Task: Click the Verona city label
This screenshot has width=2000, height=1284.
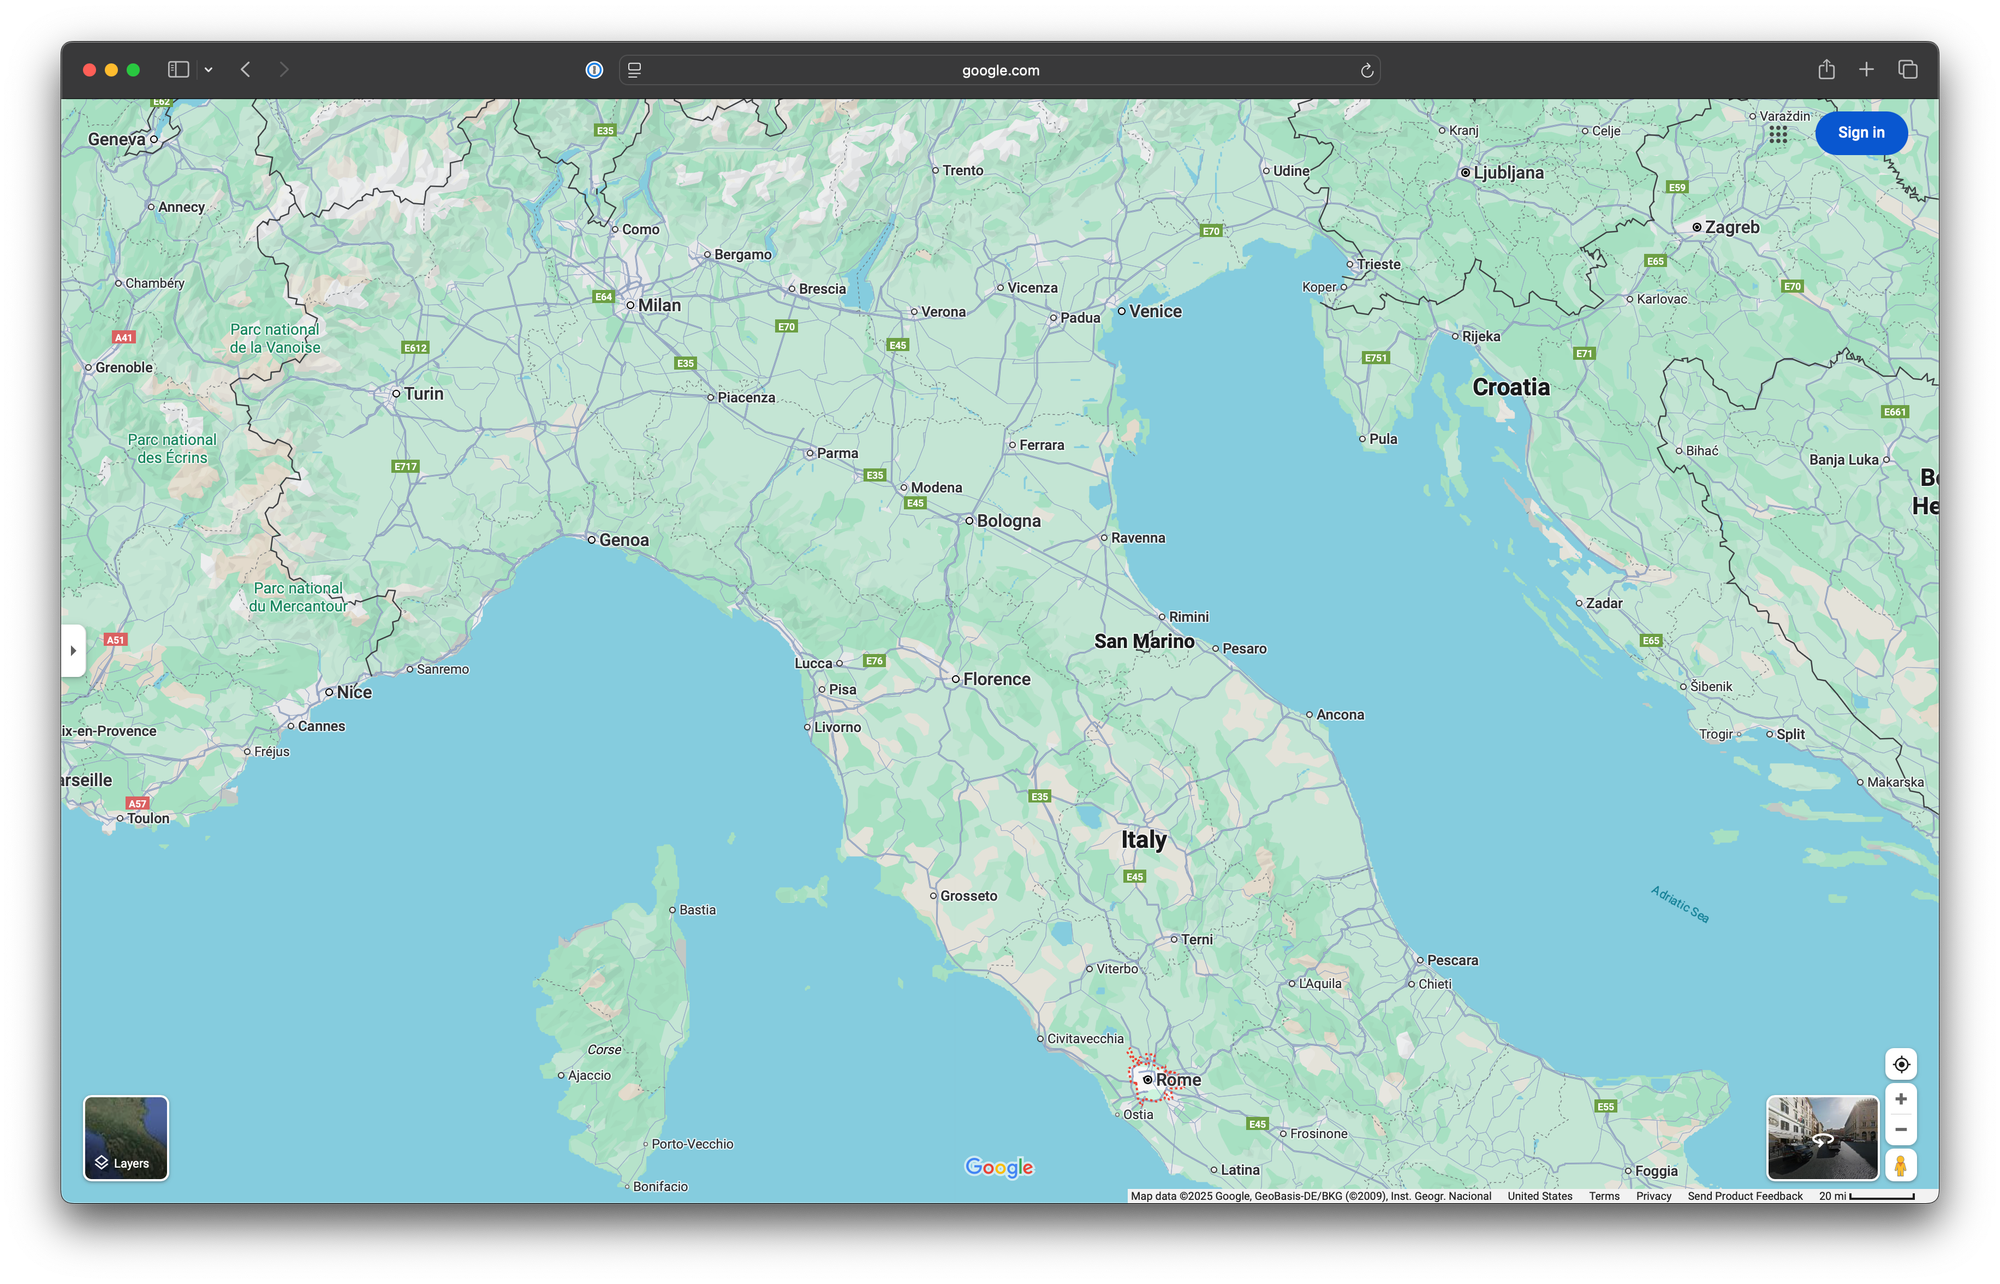Action: click(x=943, y=312)
